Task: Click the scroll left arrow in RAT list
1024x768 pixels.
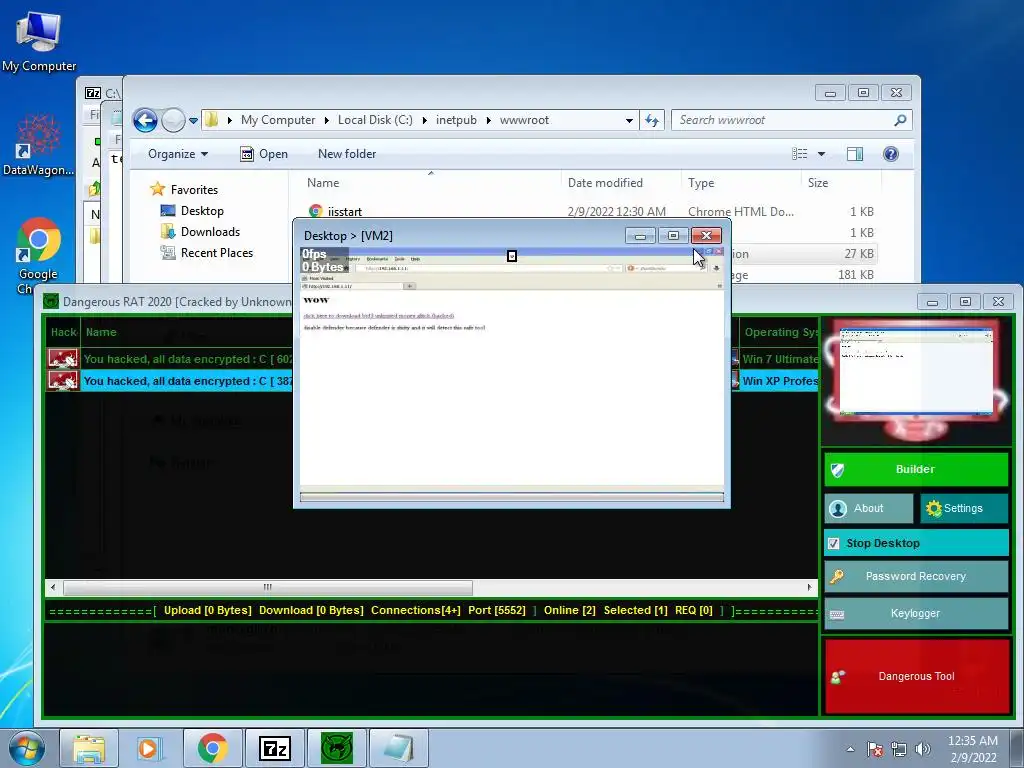Action: coord(53,587)
